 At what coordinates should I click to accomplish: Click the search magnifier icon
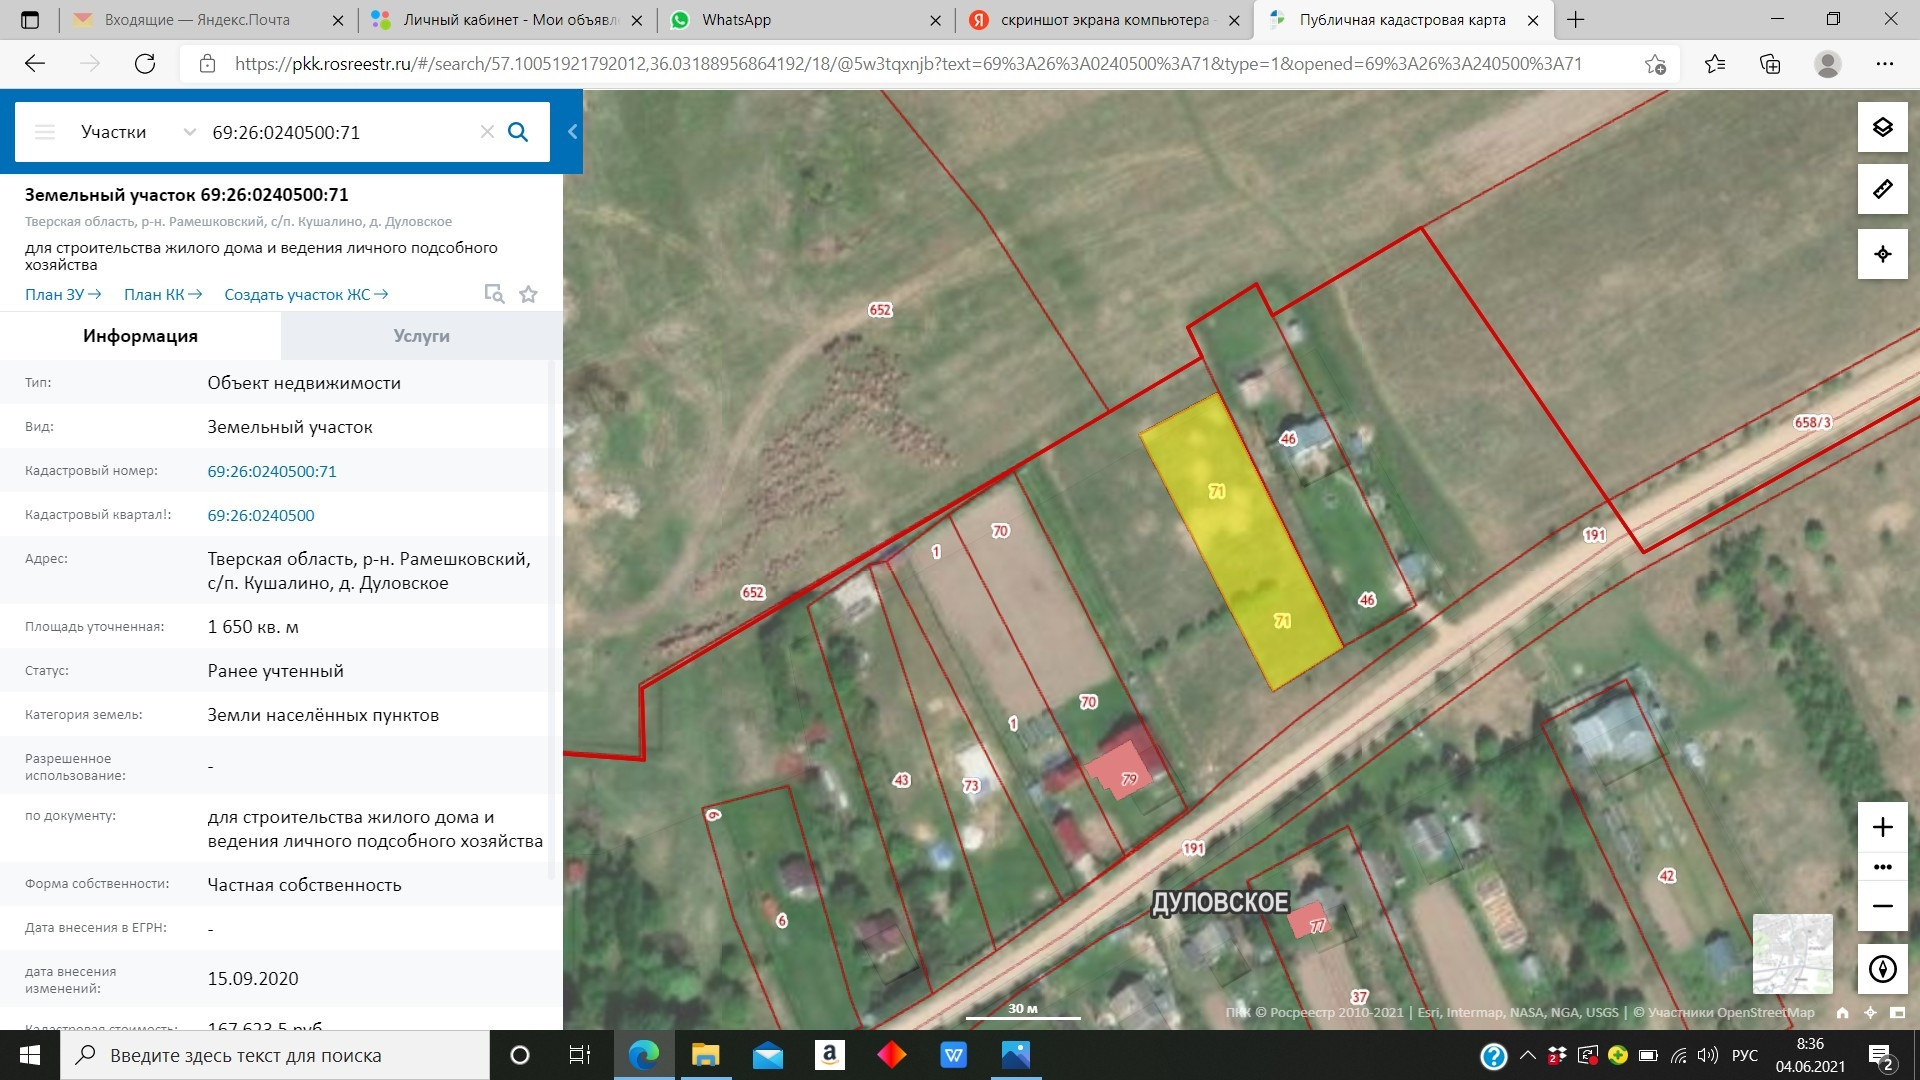(x=518, y=132)
